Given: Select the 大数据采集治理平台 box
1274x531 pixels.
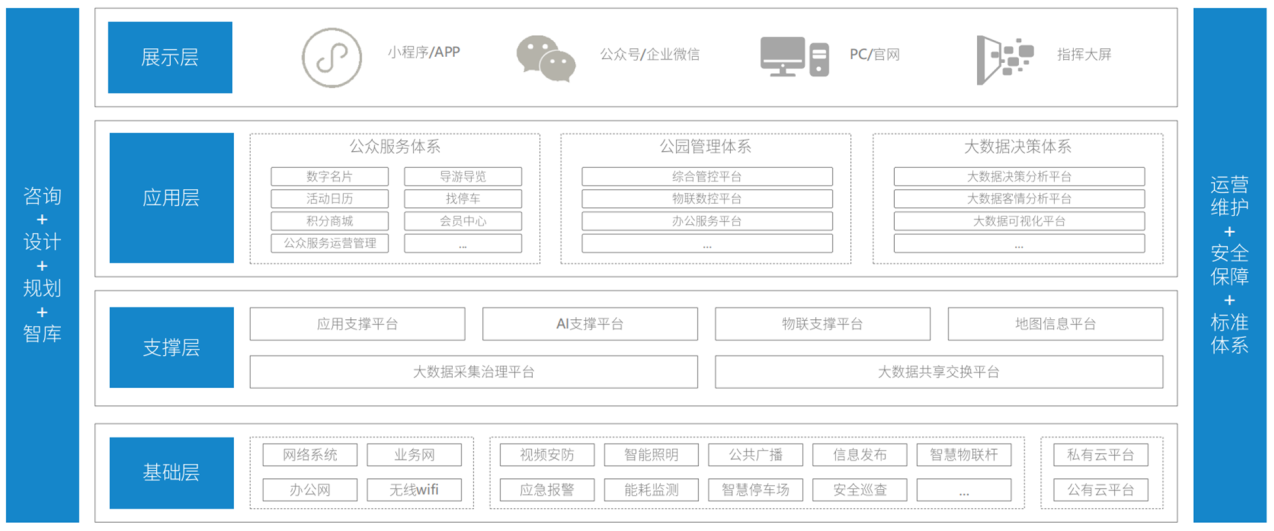Looking at the screenshot, I should 473,372.
